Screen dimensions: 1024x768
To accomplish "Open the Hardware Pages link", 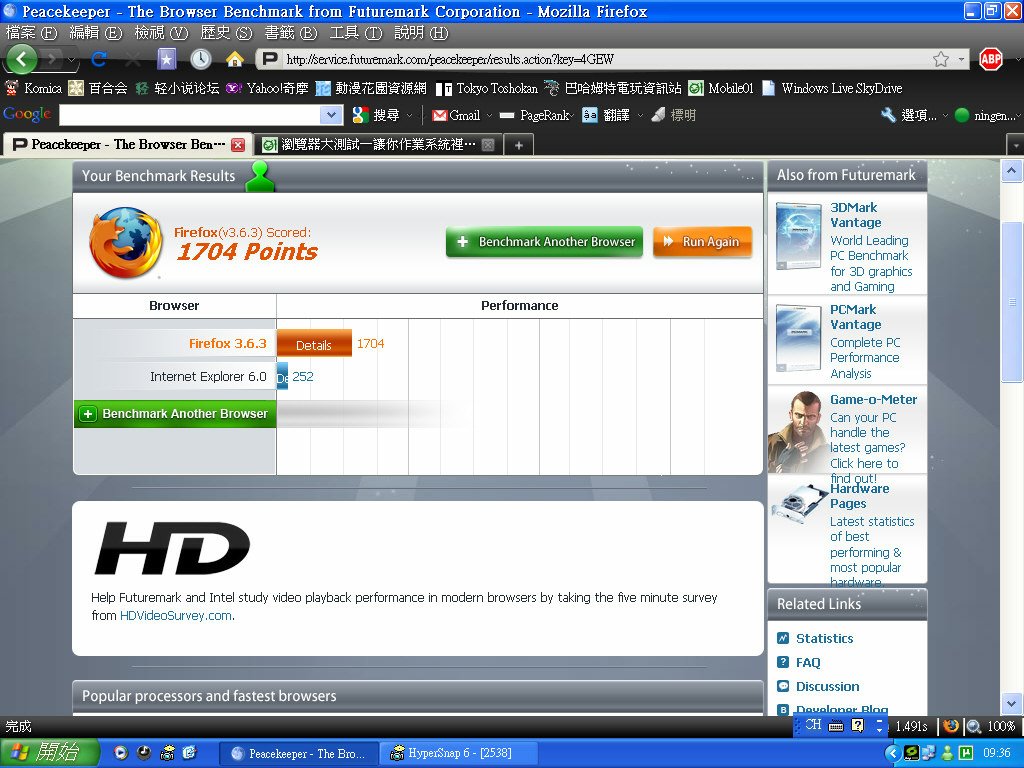I will click(859, 496).
